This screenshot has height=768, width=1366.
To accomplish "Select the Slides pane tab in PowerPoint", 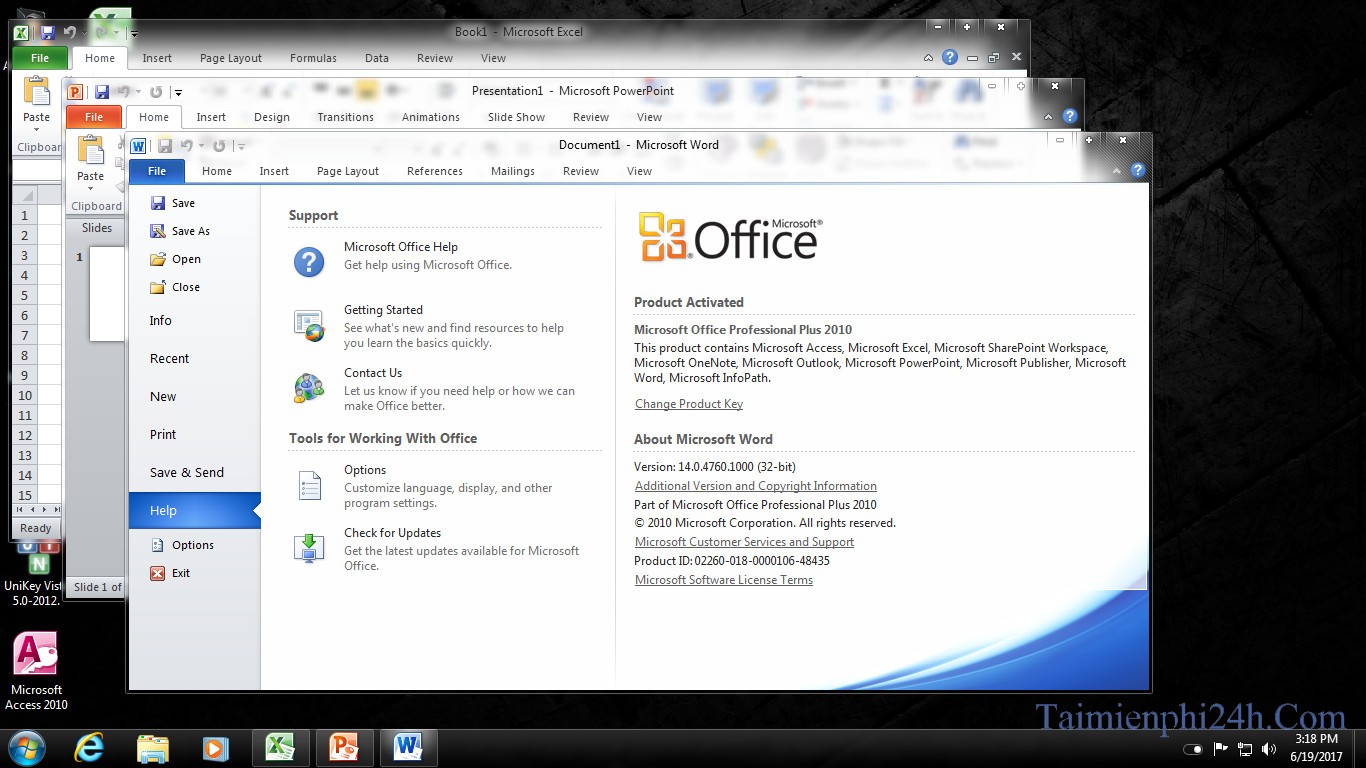I will [97, 228].
